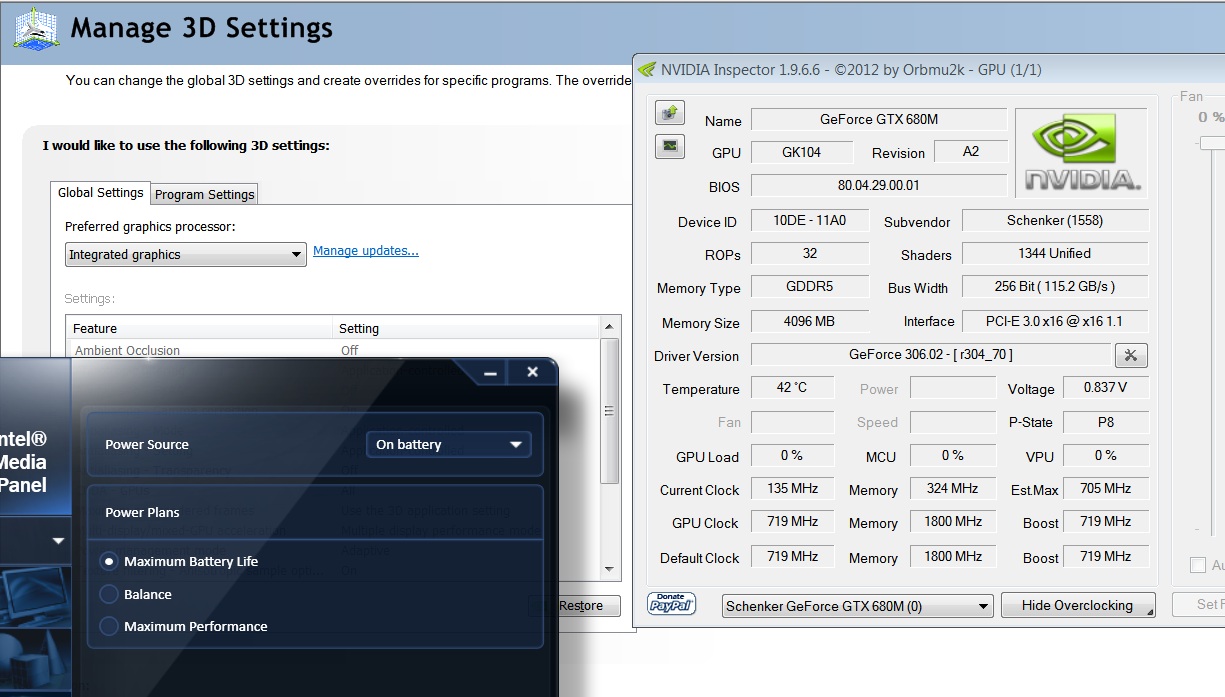Click the MCU '0 %' value

952,456
